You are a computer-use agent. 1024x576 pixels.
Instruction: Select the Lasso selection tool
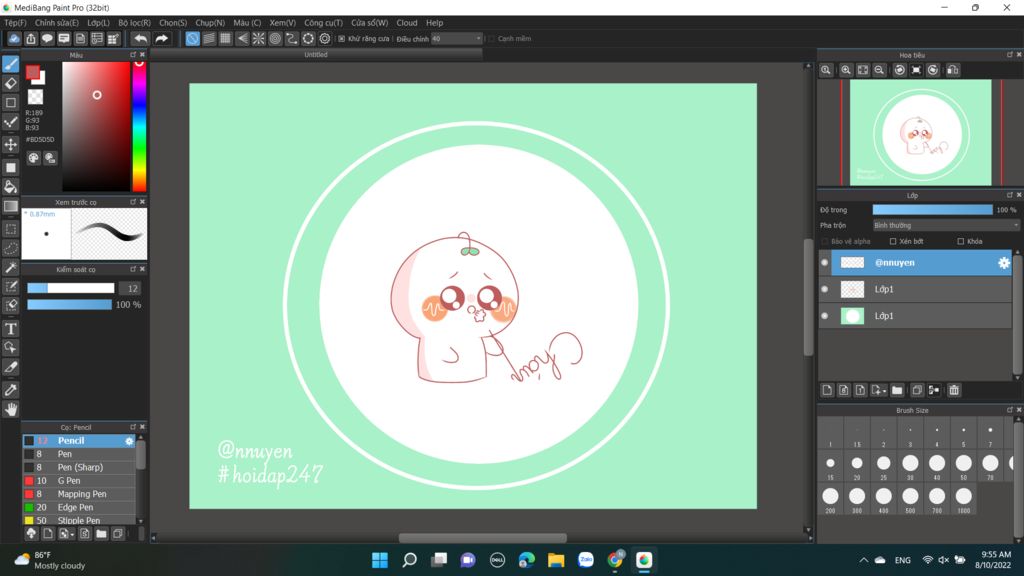11,249
